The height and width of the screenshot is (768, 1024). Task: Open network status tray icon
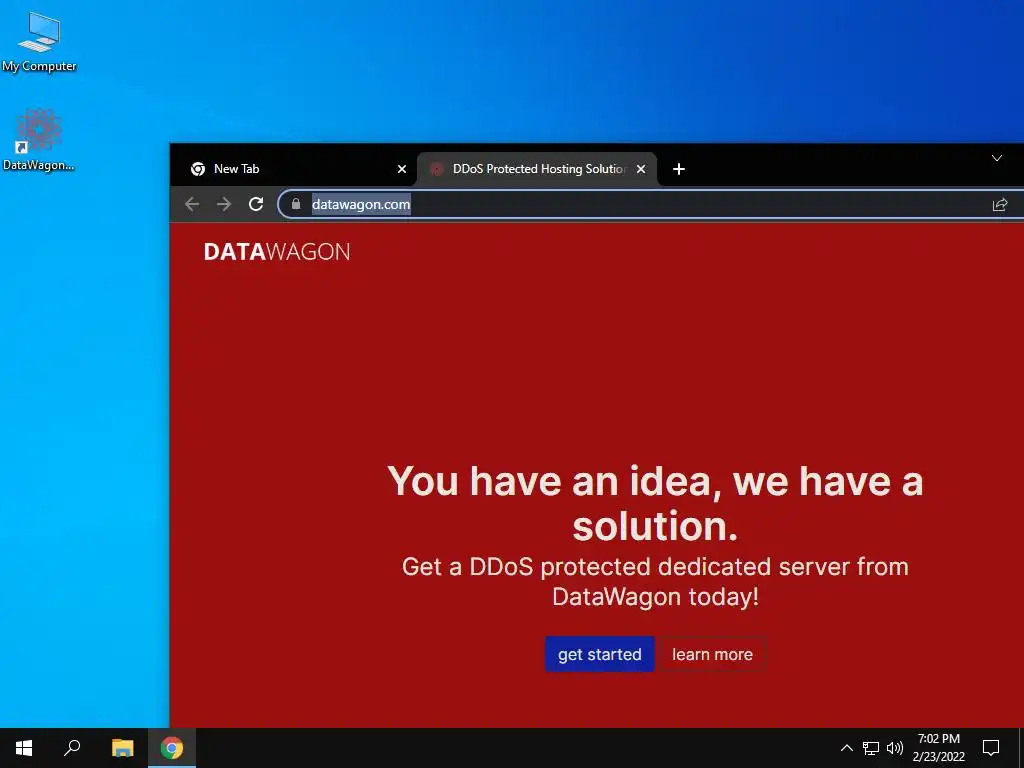(871, 748)
